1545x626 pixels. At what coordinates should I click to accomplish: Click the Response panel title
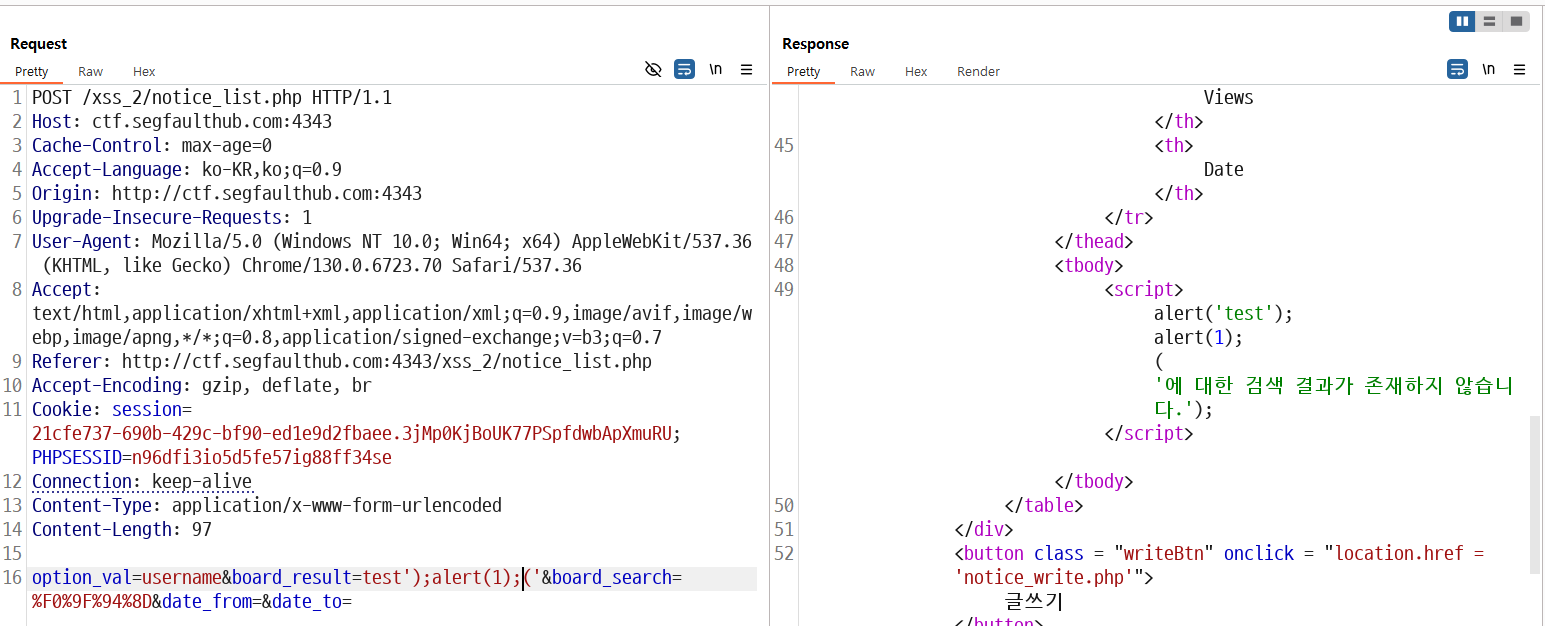click(x=815, y=44)
